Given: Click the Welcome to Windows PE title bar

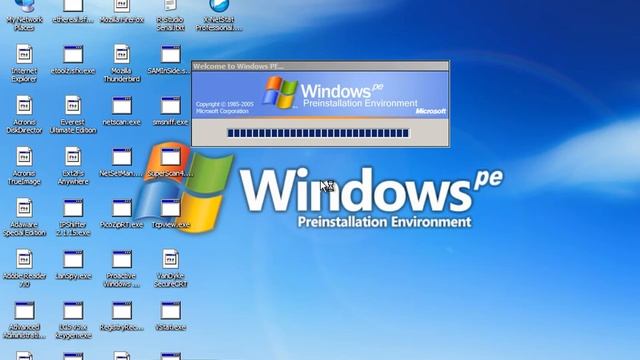Looking at the screenshot, I should [320, 66].
